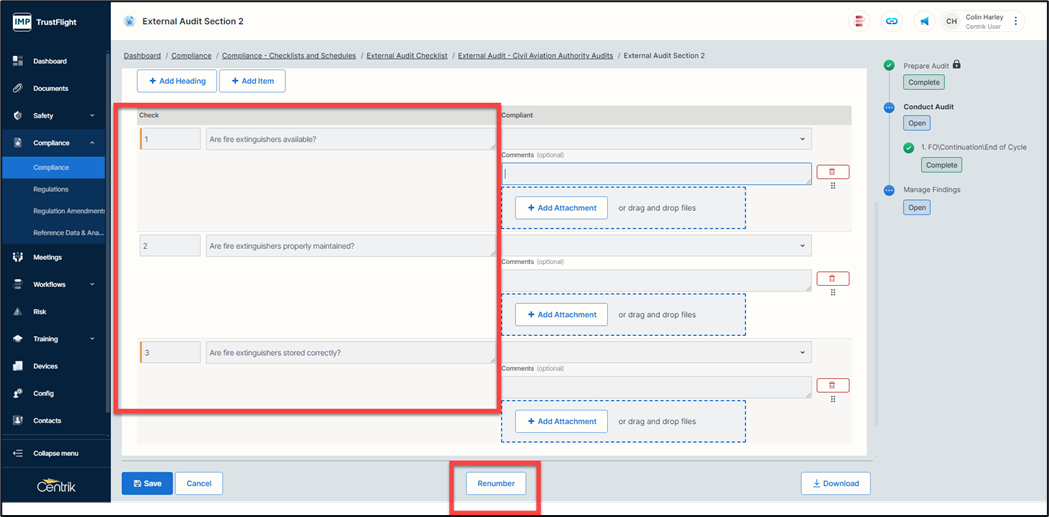Delete the first checklist item with trash icon
The height and width of the screenshot is (517, 1049).
point(832,172)
